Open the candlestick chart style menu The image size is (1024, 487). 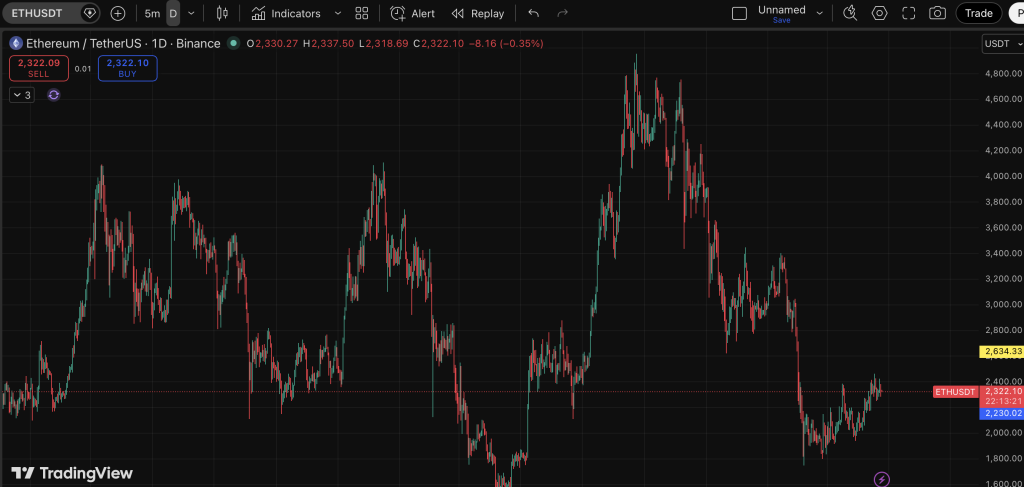pos(222,14)
